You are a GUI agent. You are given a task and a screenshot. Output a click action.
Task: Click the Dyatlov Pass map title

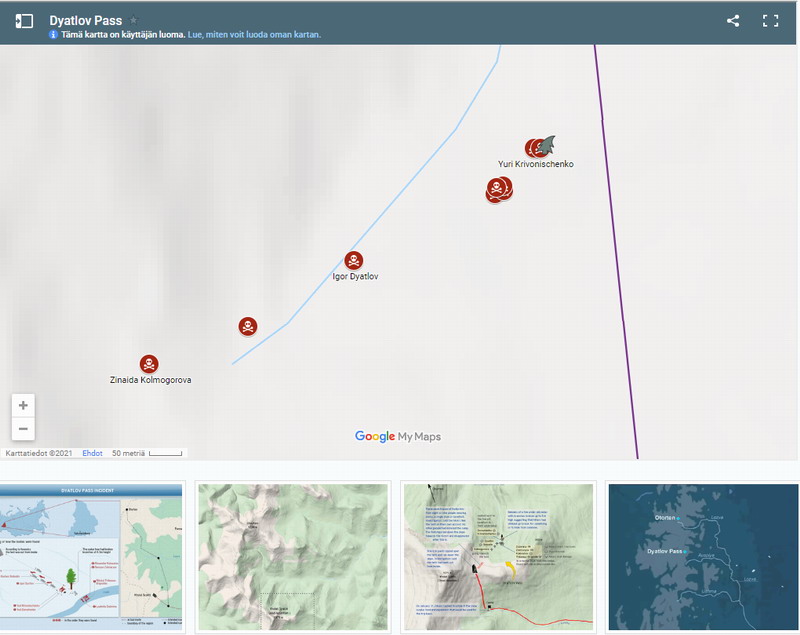click(x=86, y=20)
